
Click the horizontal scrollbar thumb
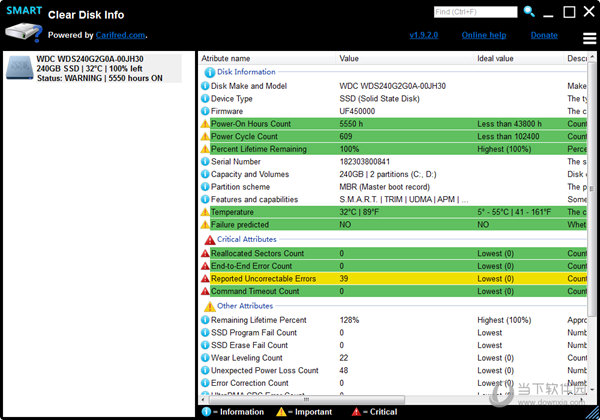306,399
